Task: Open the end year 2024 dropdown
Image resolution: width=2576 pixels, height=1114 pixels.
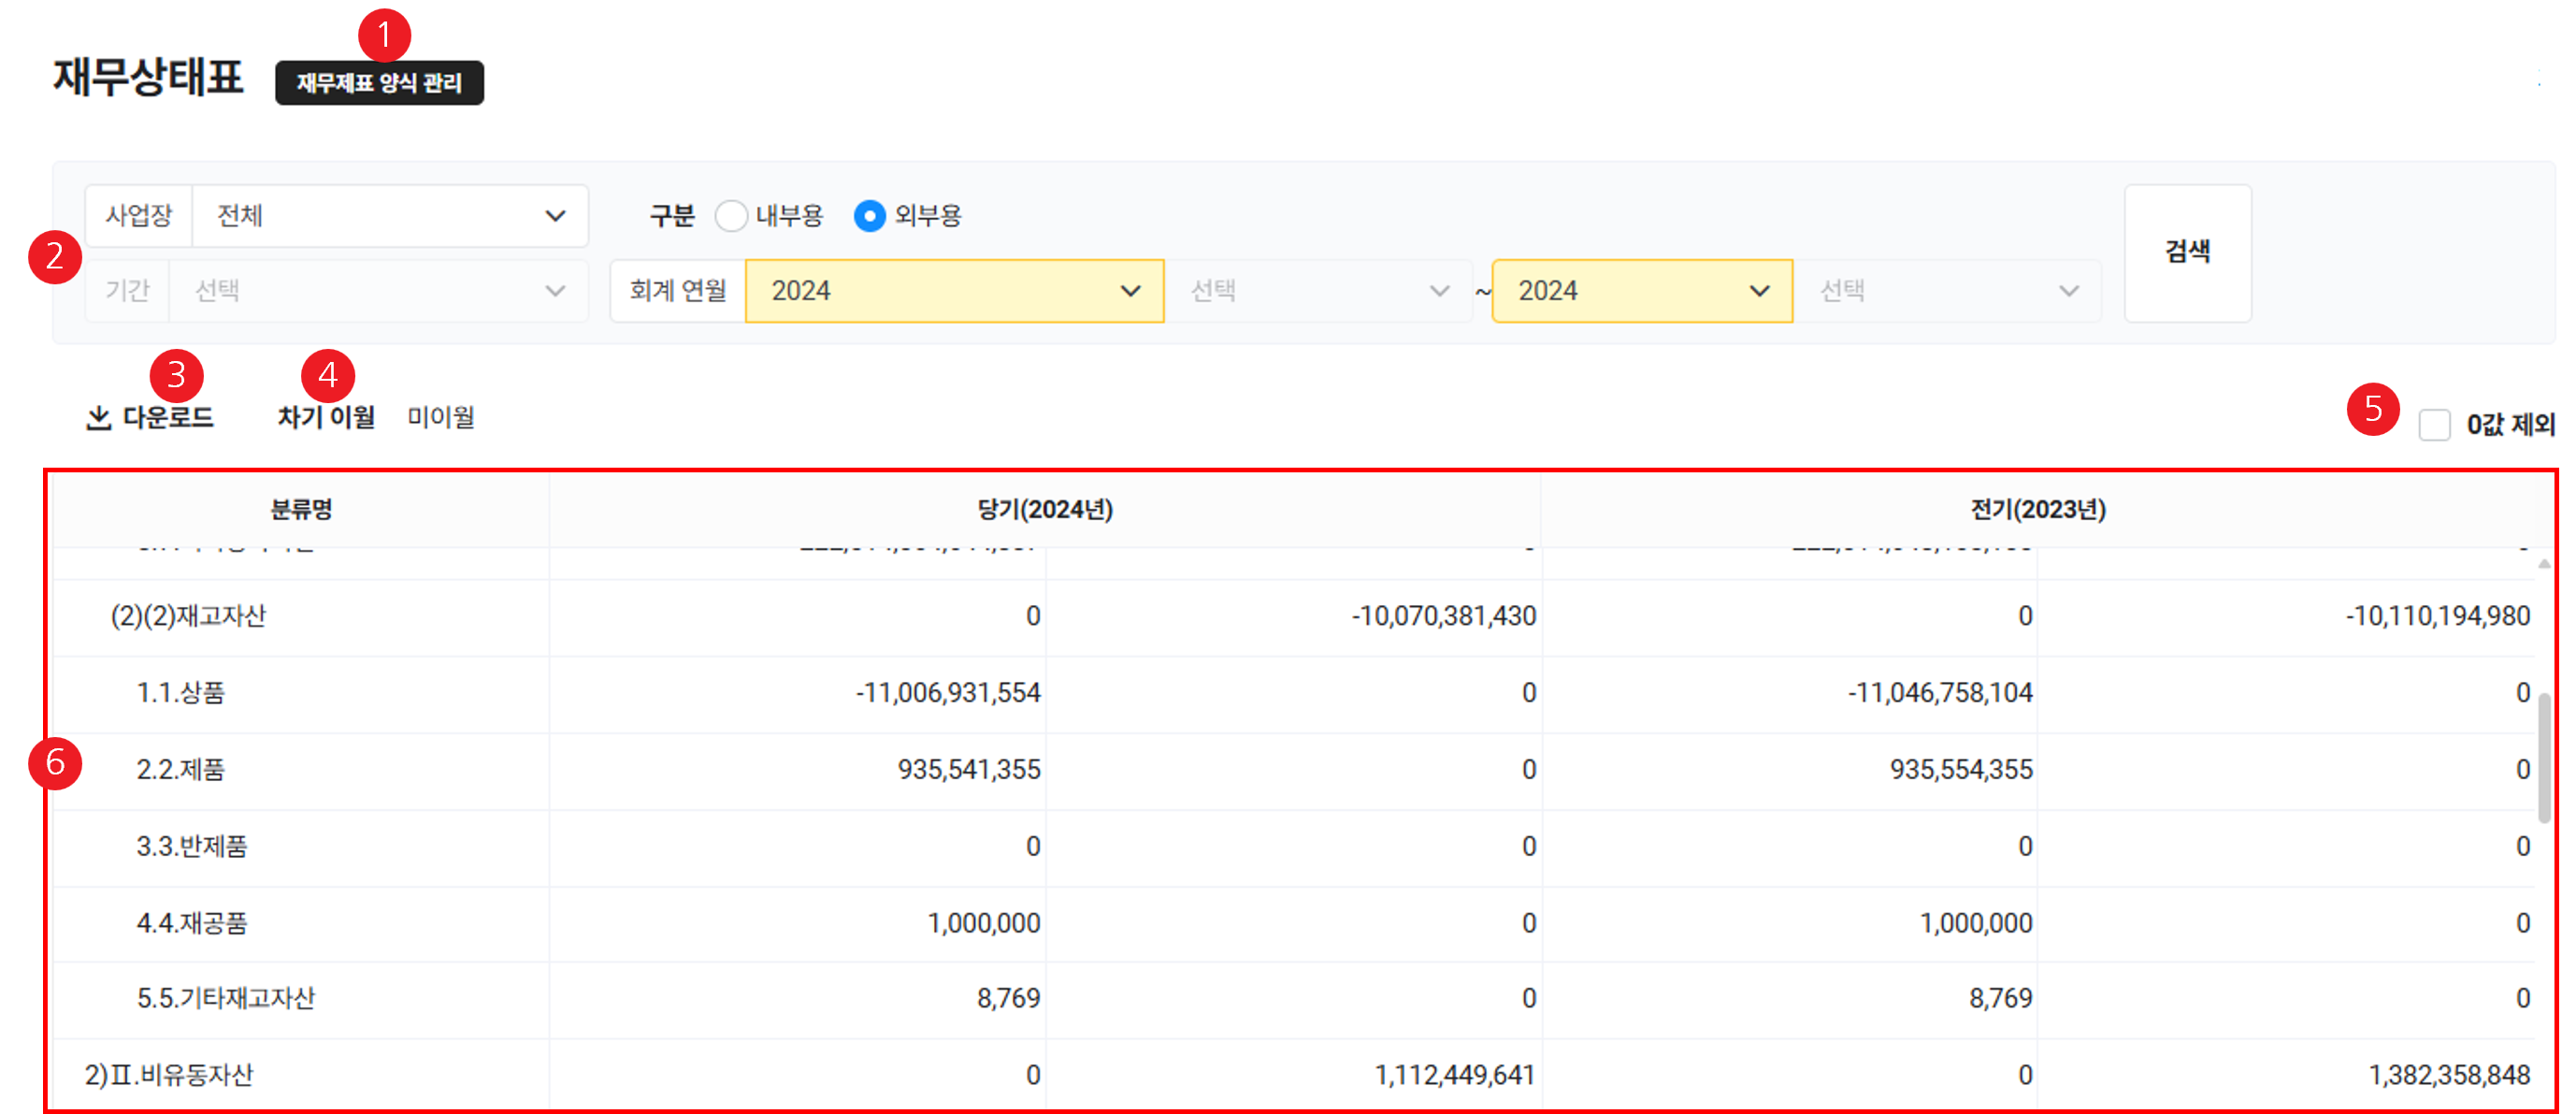Action: 1641,291
